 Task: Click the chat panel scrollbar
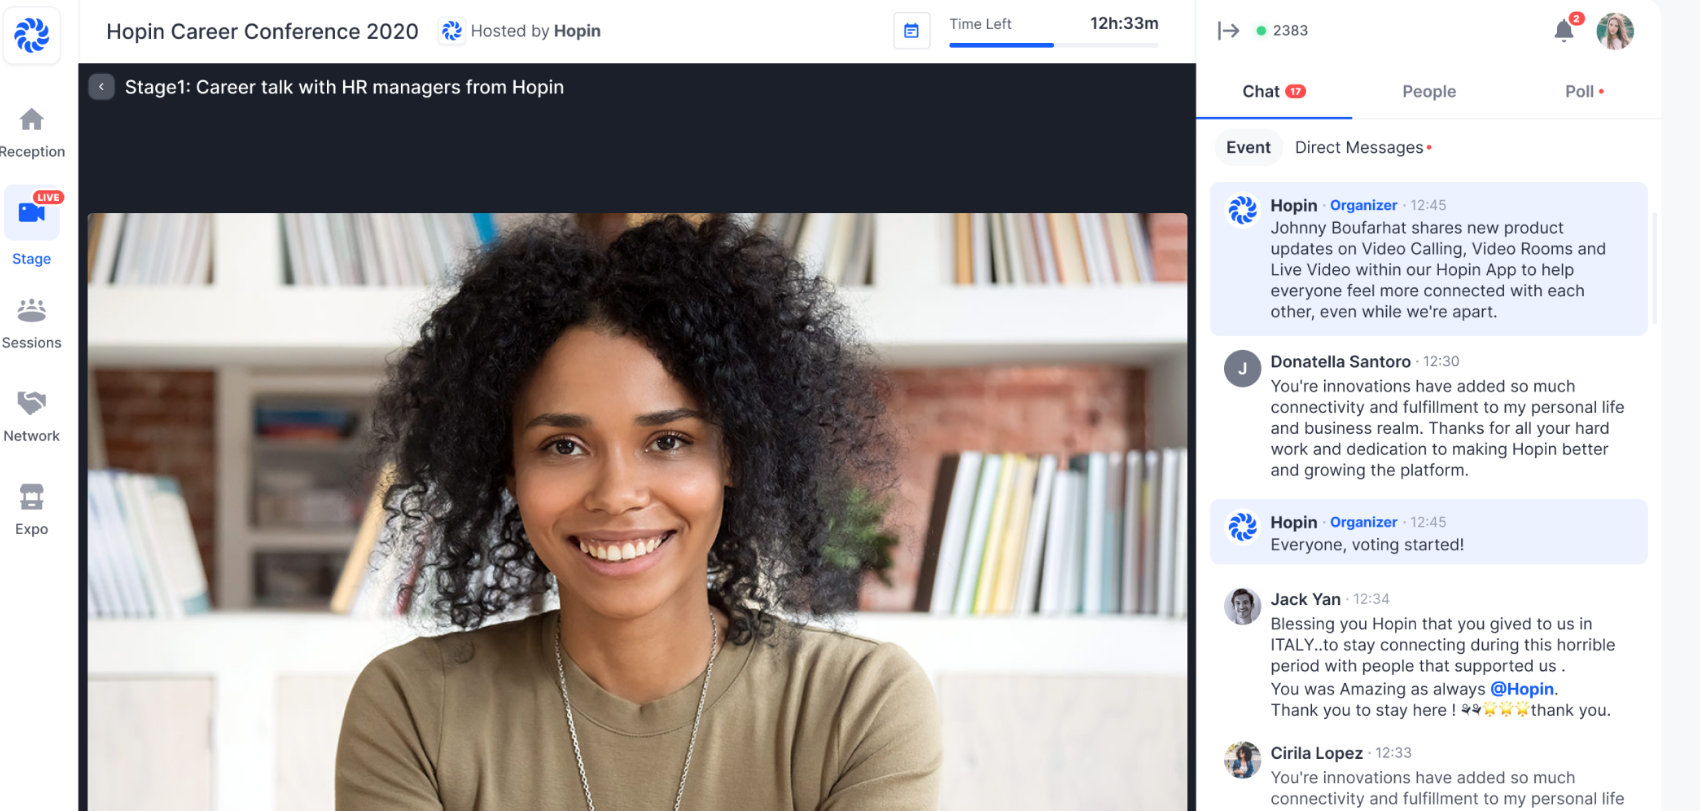coord(1655,268)
